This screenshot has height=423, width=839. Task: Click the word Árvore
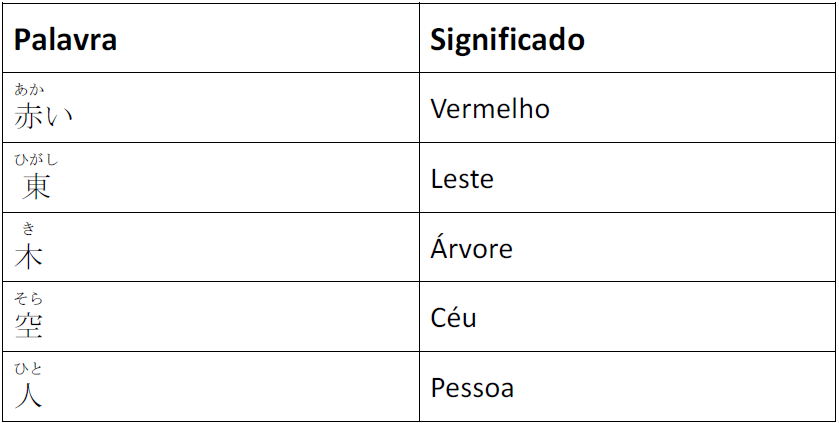pos(471,248)
